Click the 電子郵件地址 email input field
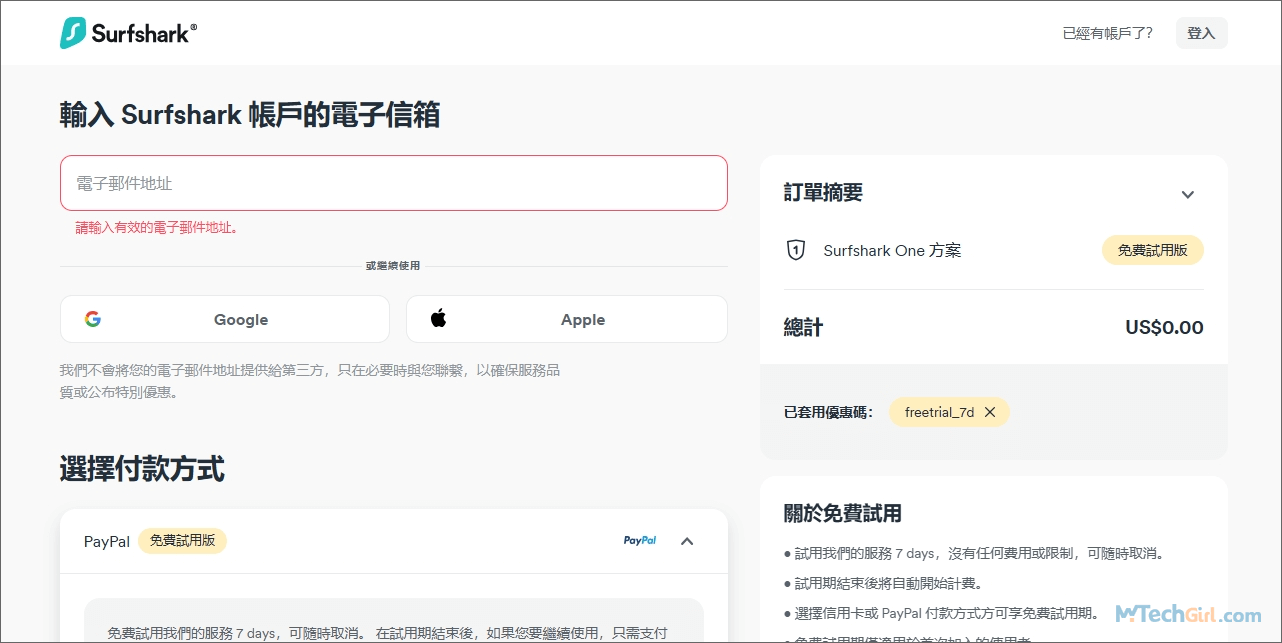Screen dimensions: 1282x643 393,183
